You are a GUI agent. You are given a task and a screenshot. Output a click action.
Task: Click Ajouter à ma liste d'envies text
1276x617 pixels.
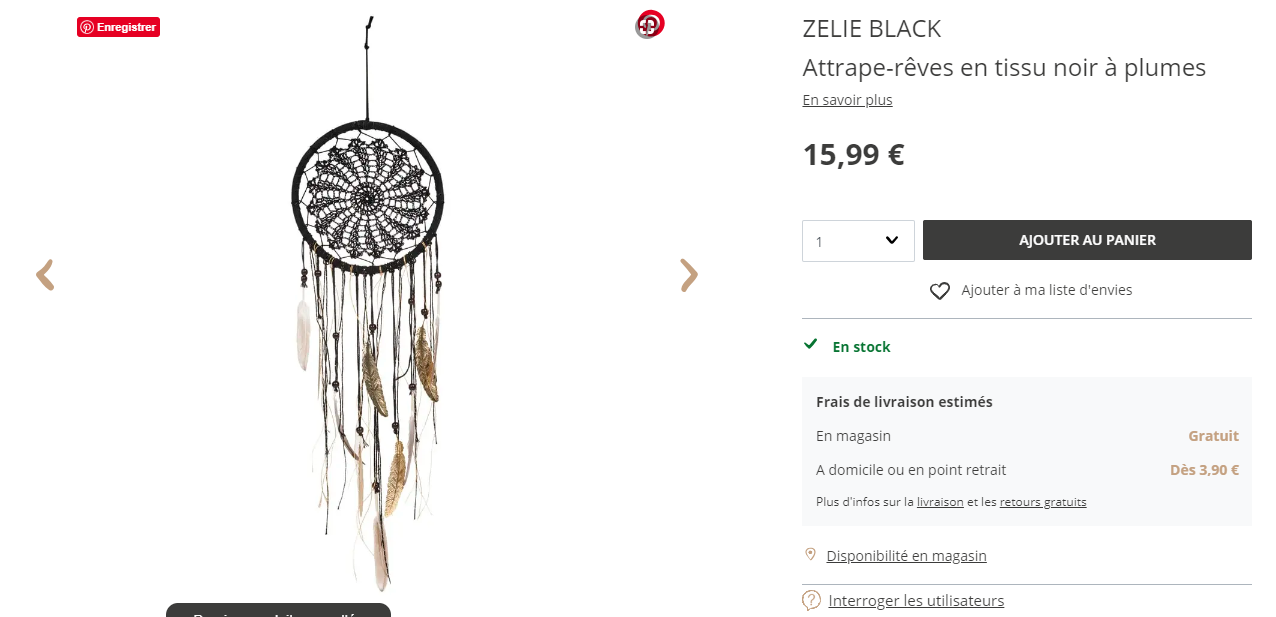pyautogui.click(x=1046, y=290)
